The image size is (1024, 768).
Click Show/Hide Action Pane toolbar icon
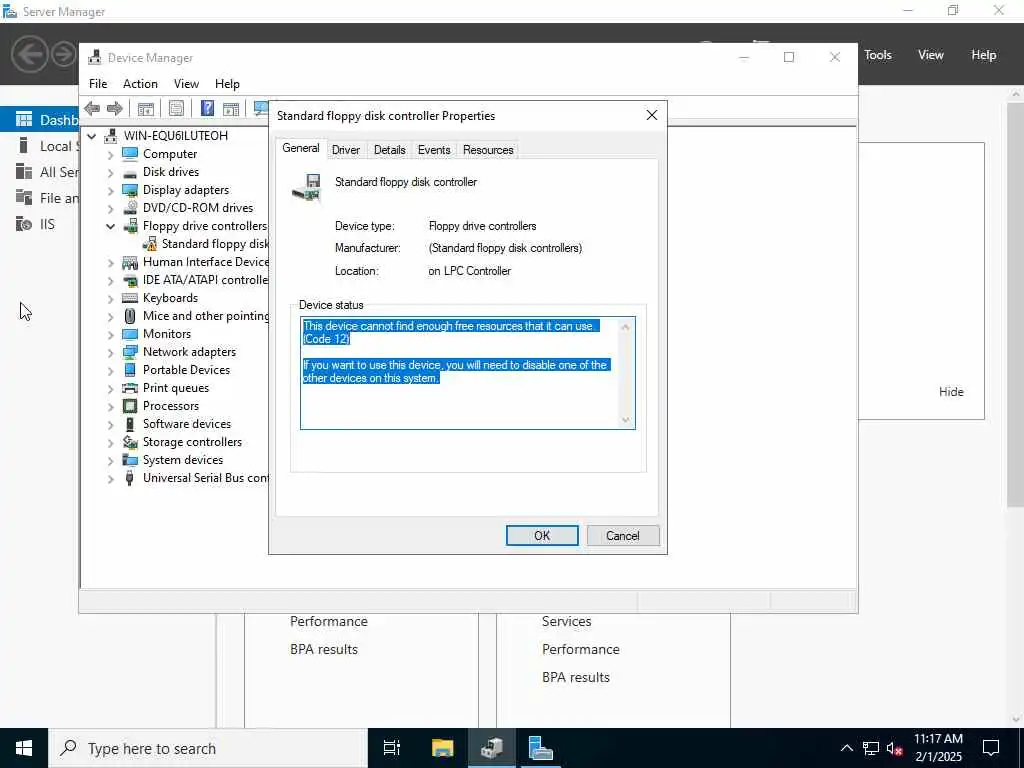click(231, 108)
